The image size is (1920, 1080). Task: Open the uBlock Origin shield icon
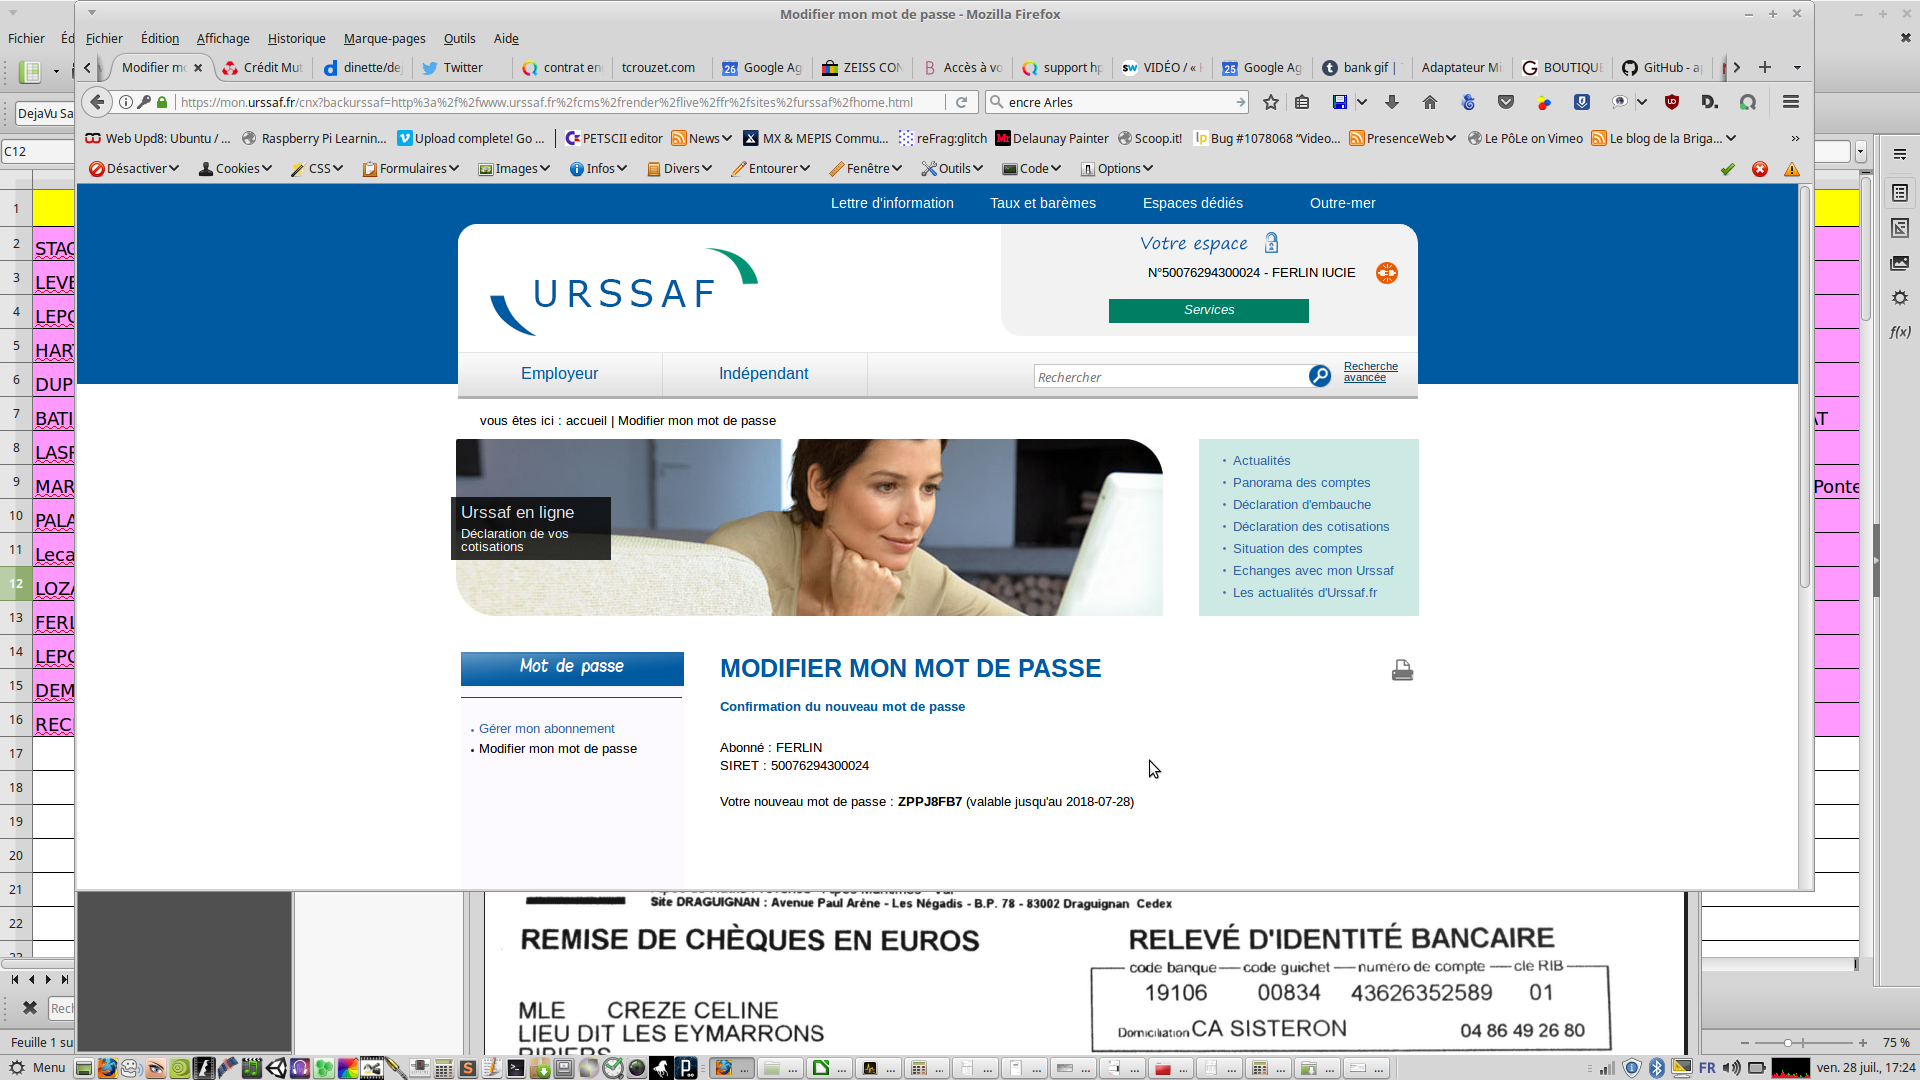click(x=1671, y=102)
